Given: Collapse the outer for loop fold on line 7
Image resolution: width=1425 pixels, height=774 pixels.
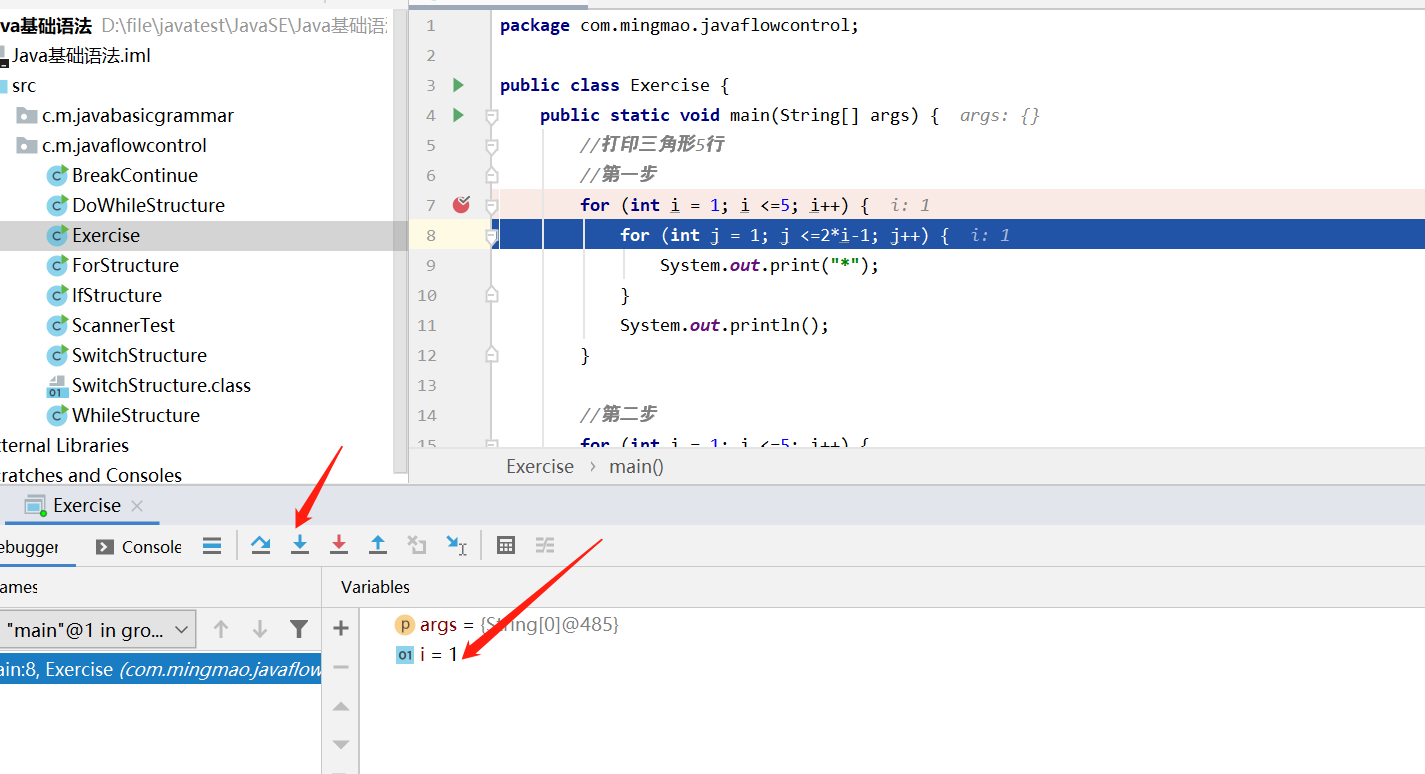Looking at the screenshot, I should click(x=491, y=206).
